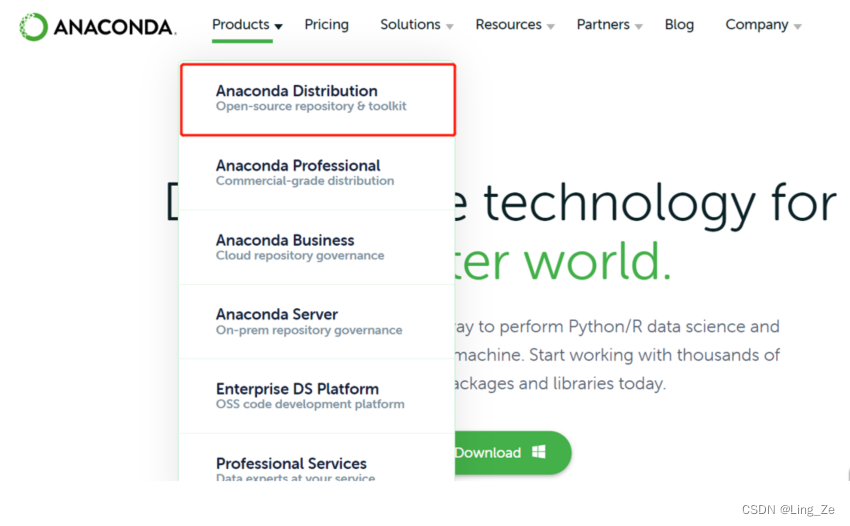850x526 pixels.
Task: Click the Anaconda logo
Action: (98, 27)
